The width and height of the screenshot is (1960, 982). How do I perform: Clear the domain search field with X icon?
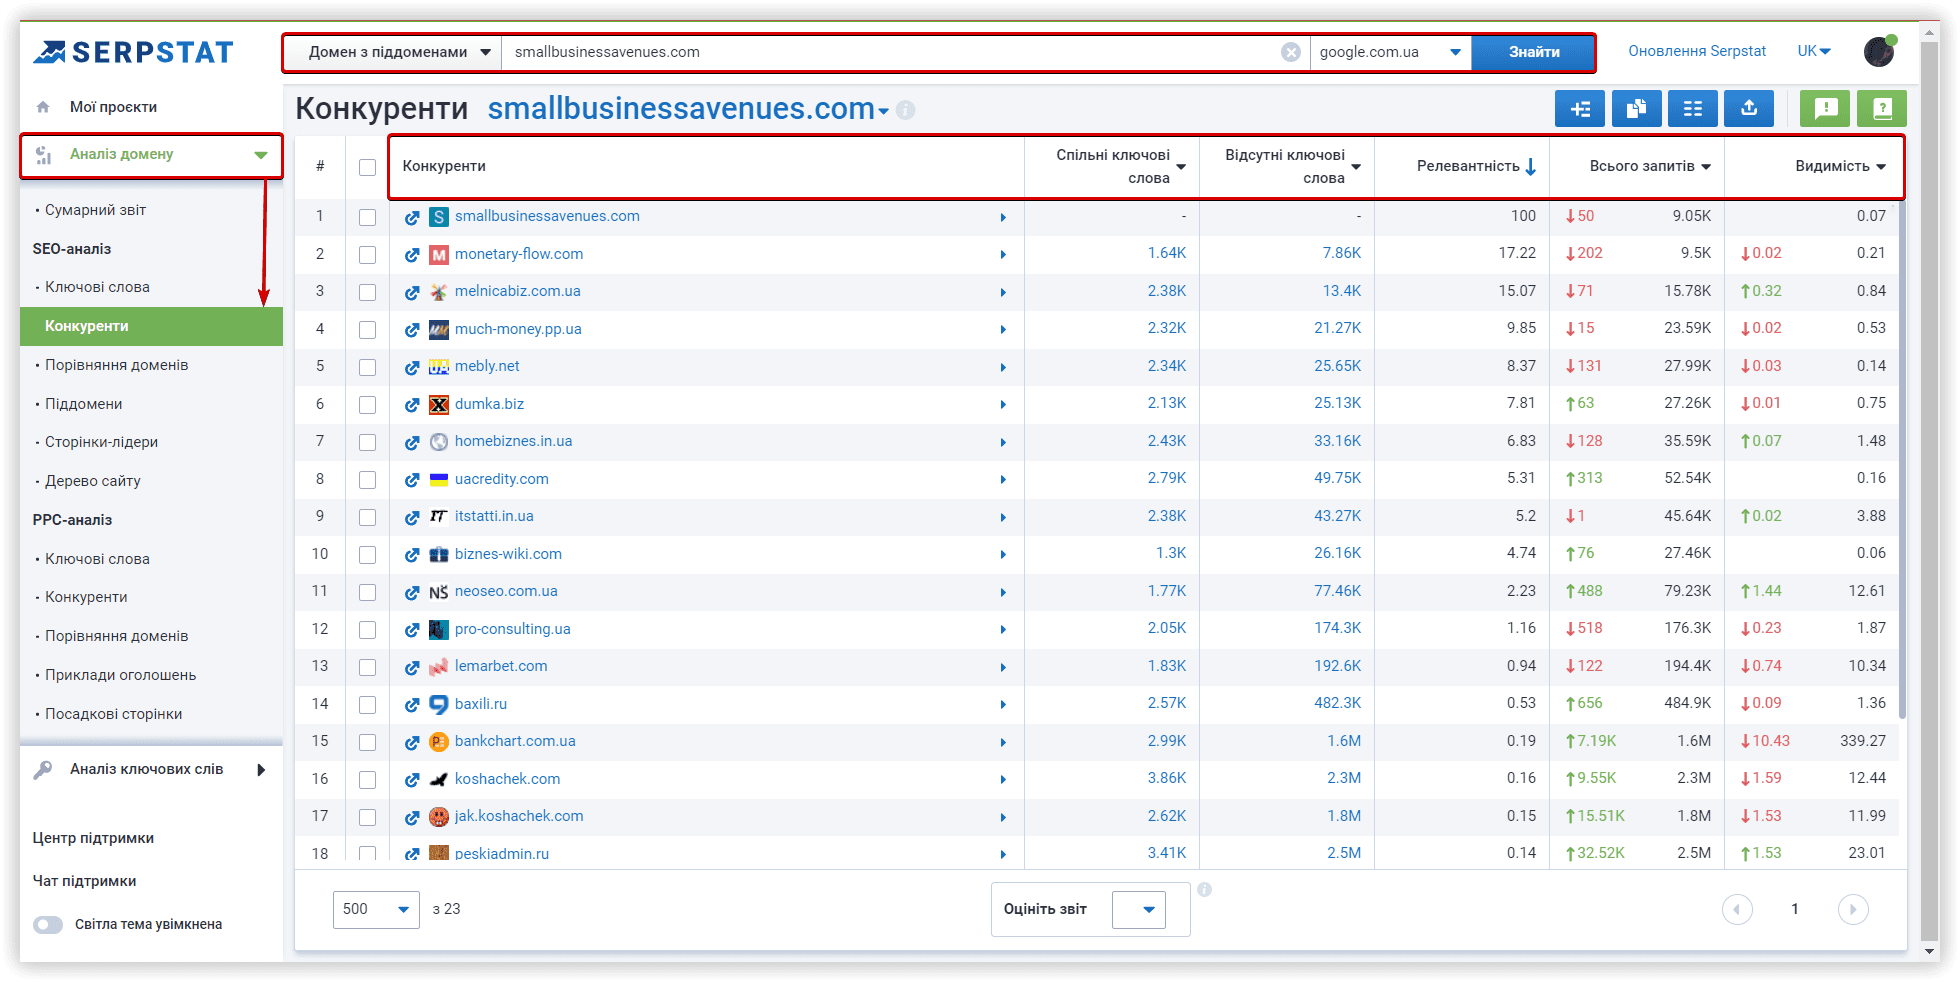(x=1291, y=52)
